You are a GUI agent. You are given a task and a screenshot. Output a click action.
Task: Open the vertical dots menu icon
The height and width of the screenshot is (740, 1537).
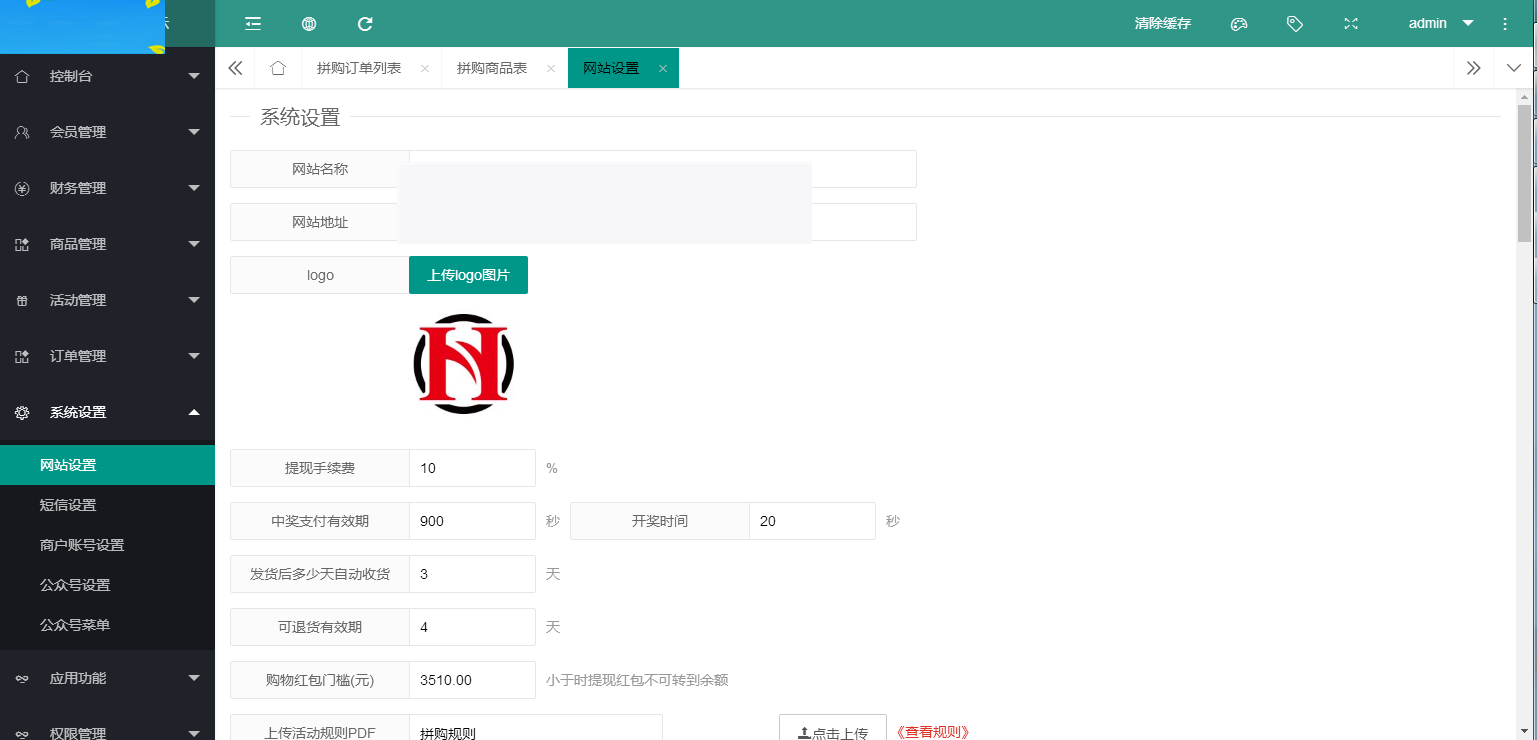click(1504, 23)
